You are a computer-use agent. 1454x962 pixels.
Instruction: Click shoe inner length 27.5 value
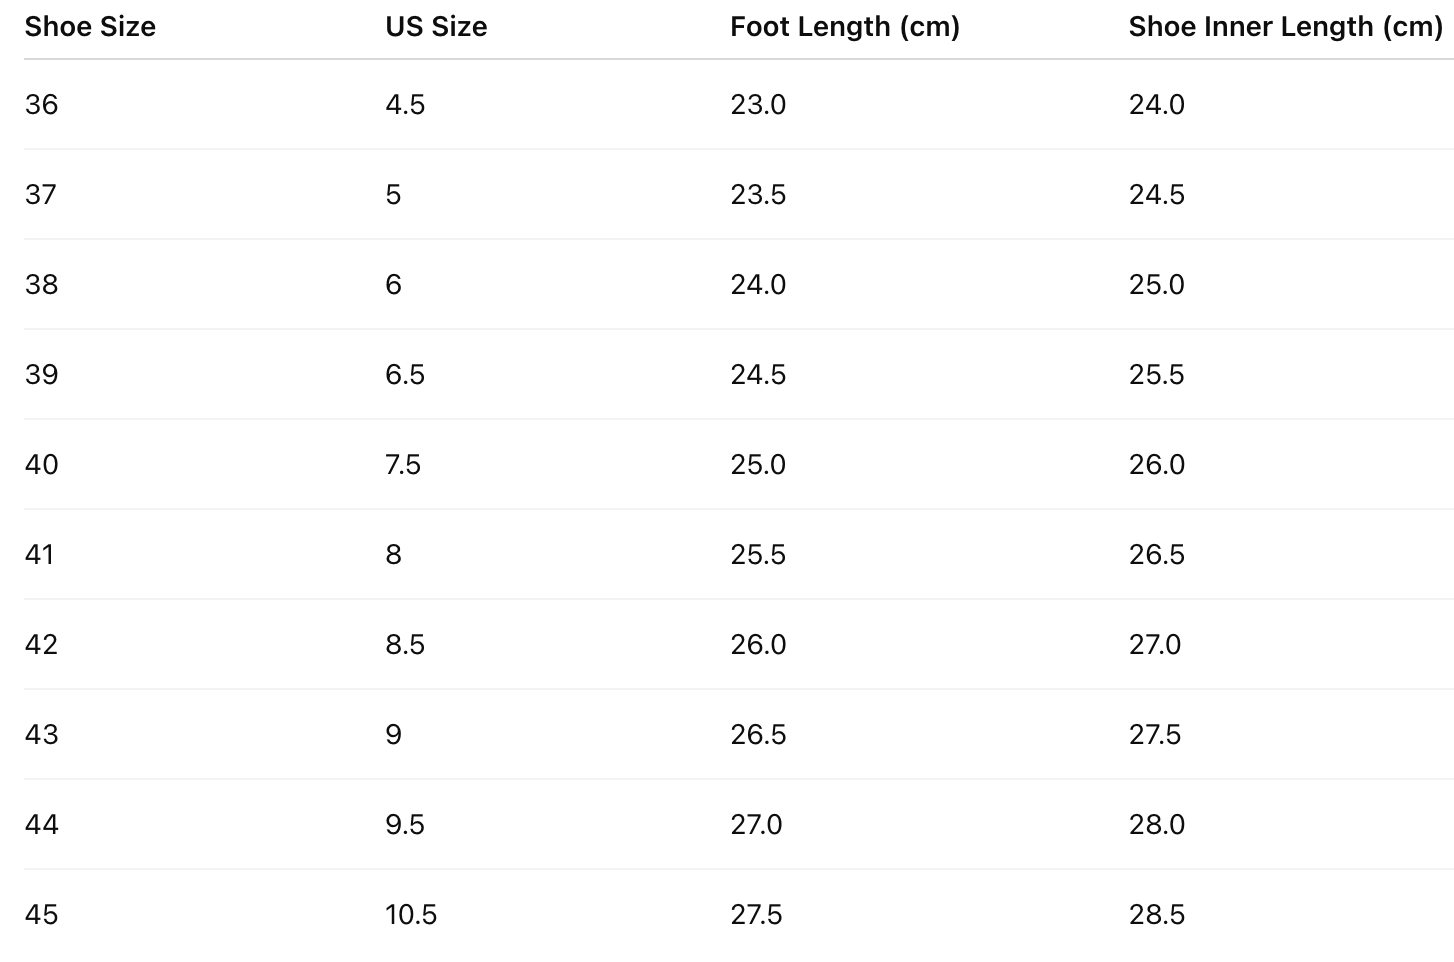tap(1155, 735)
